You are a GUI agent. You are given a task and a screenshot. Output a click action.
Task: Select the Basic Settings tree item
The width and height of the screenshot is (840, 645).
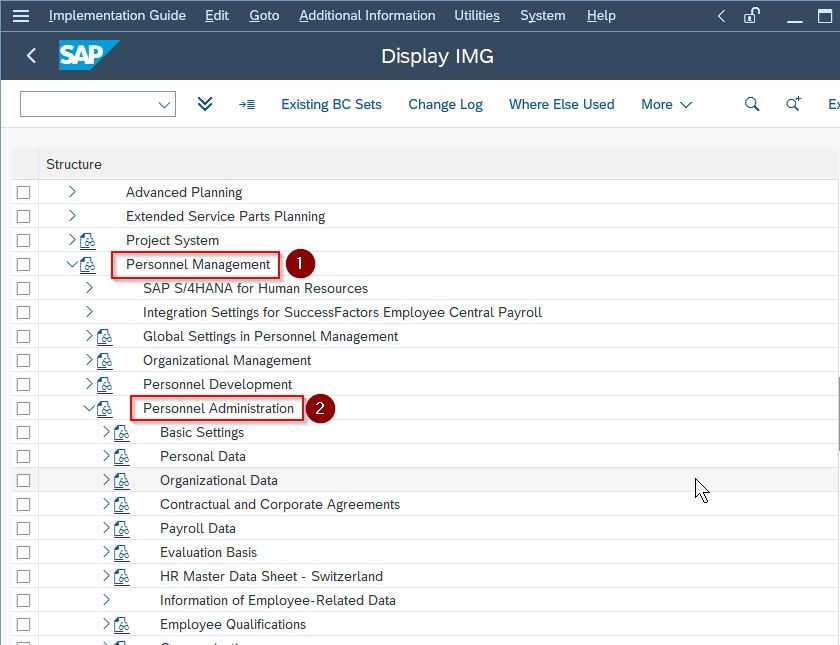pyautogui.click(x=202, y=433)
